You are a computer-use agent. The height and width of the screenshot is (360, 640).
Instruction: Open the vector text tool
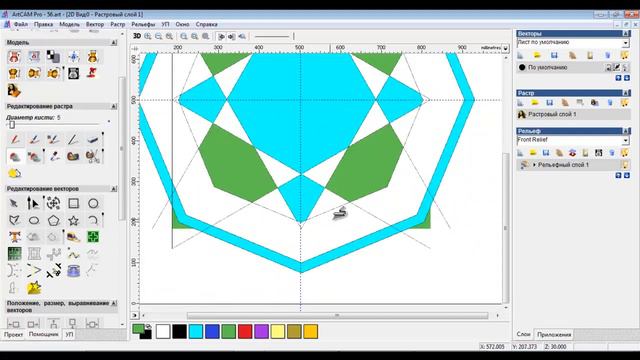pos(15,237)
